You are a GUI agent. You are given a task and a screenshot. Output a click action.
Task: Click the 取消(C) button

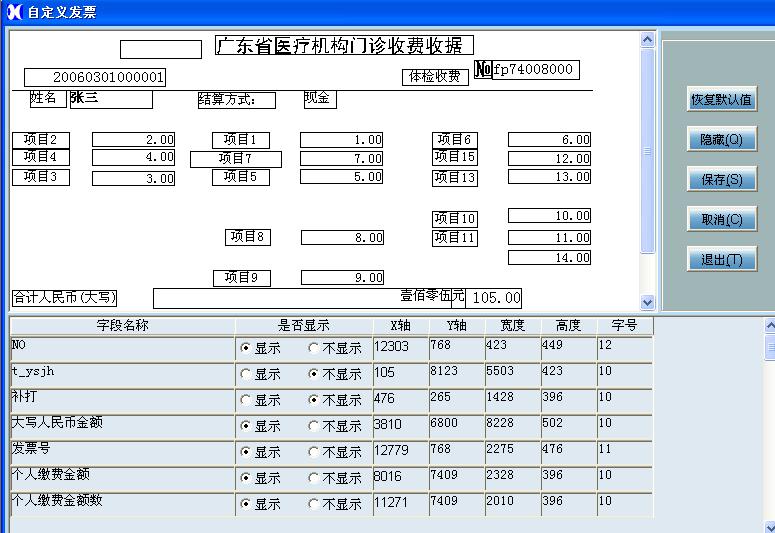[721, 219]
